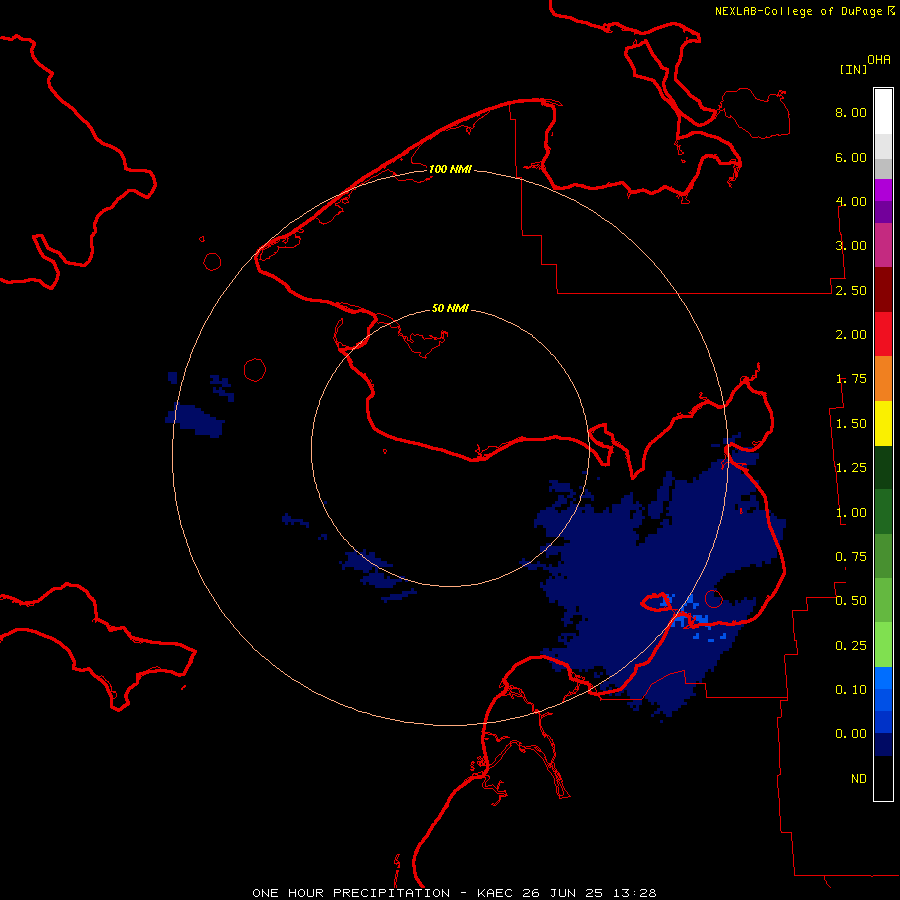Select the 3.00 legend value
The height and width of the screenshot is (900, 900).
pos(851,246)
